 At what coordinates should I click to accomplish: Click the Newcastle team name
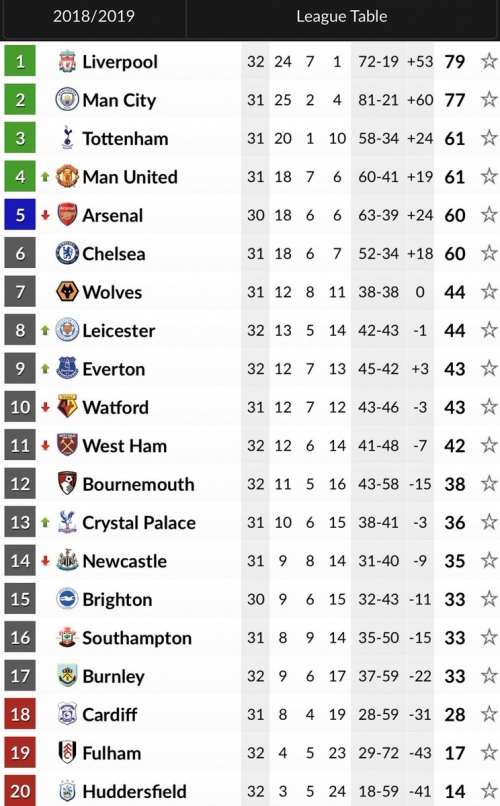tap(125, 560)
